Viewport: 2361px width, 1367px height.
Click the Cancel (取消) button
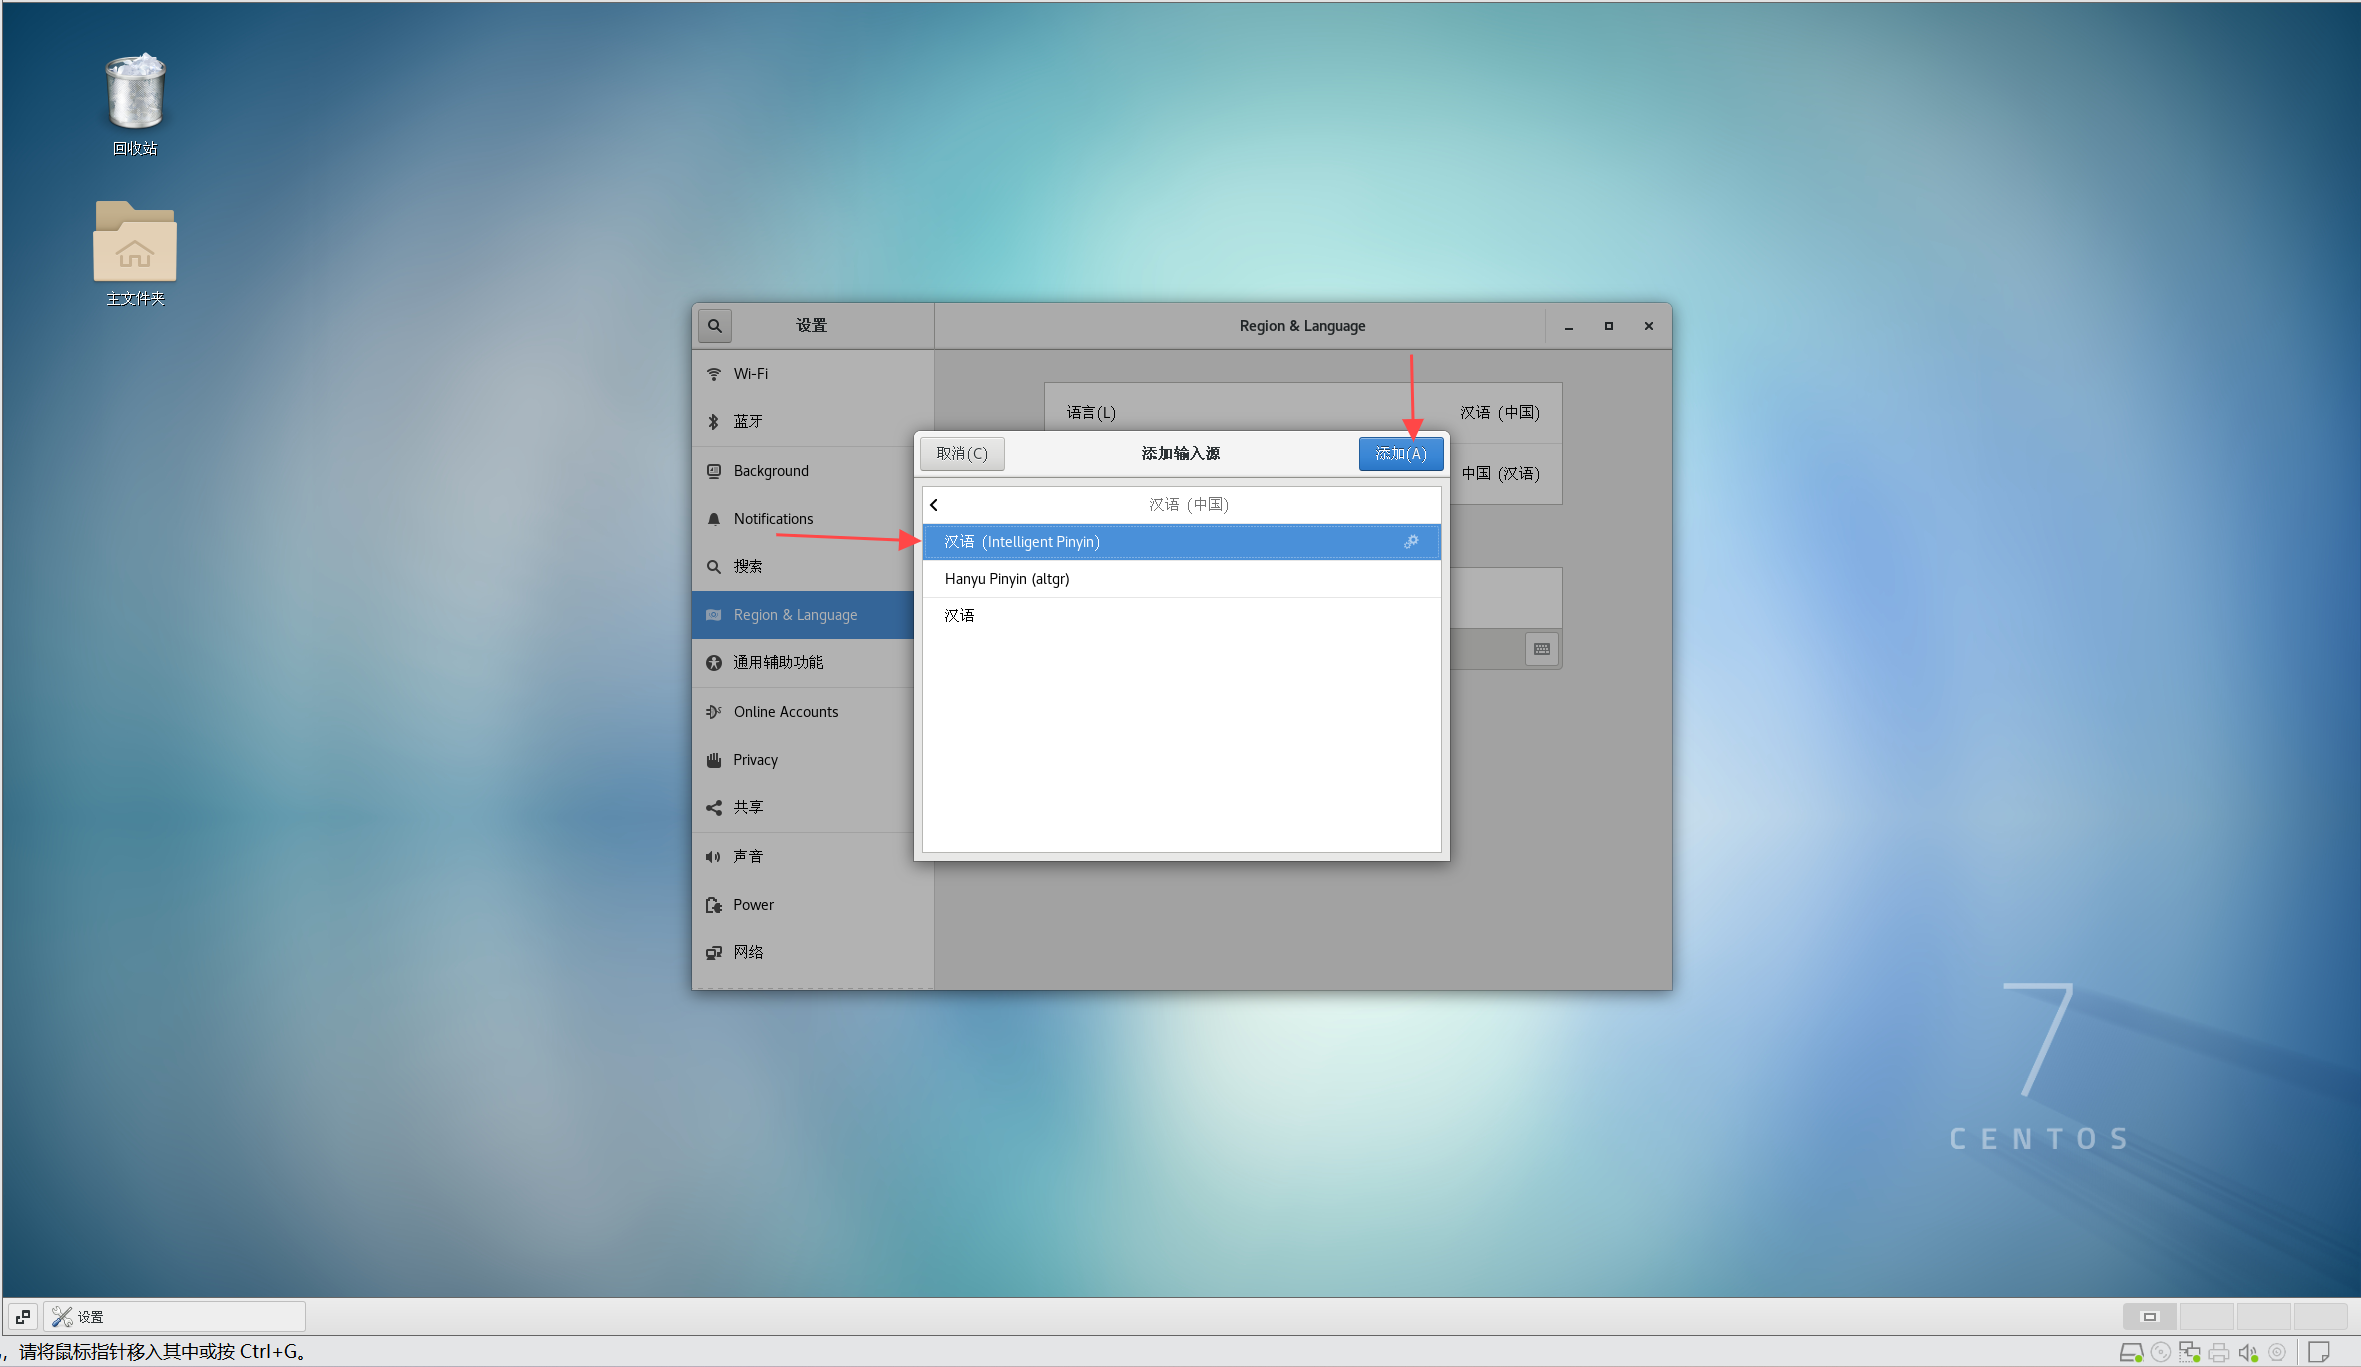pos(962,454)
